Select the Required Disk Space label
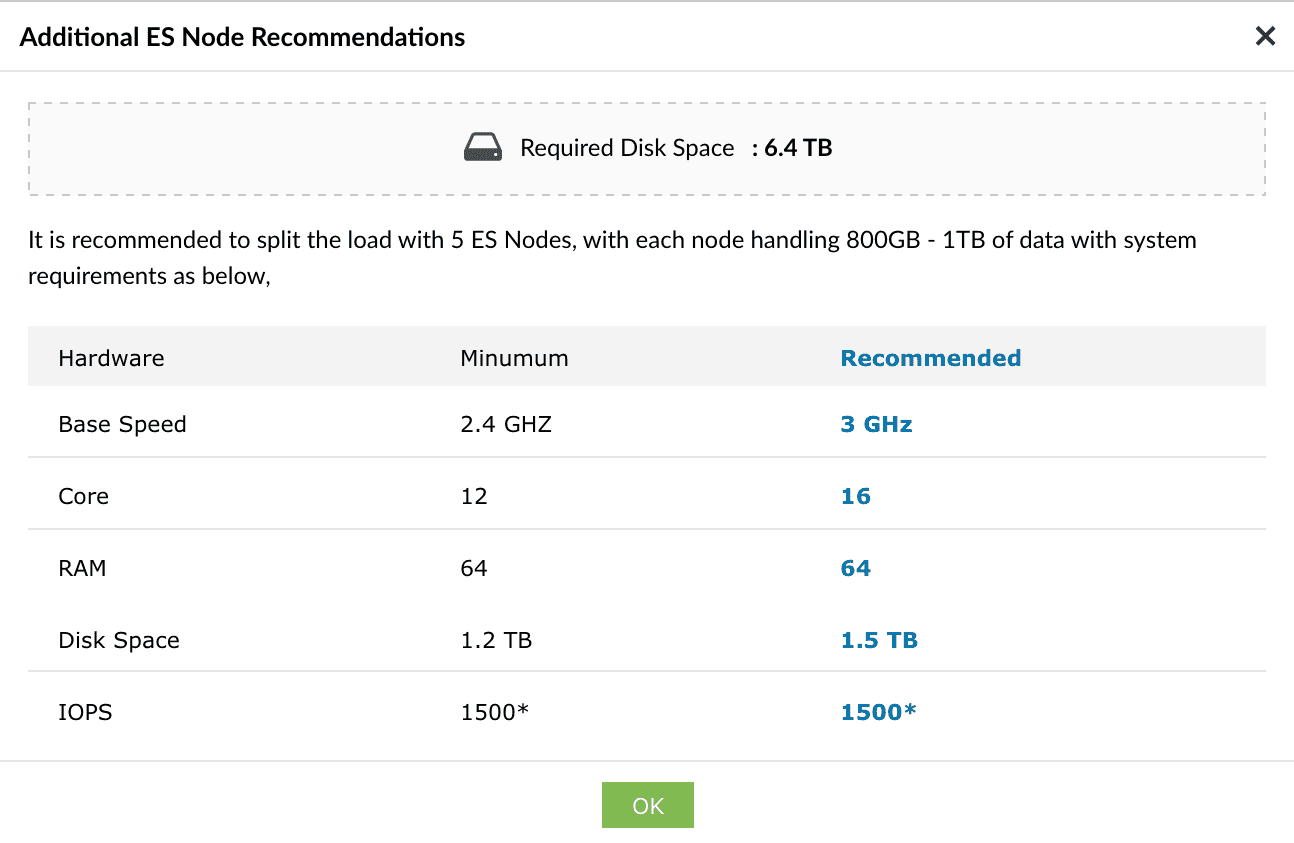The height and width of the screenshot is (843, 1294). (627, 149)
